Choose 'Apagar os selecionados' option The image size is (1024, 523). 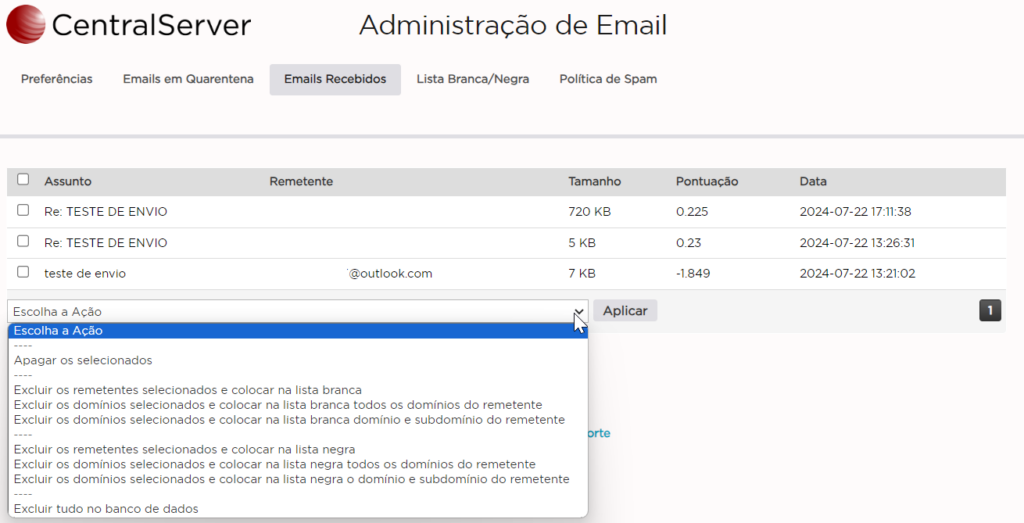(x=83, y=360)
